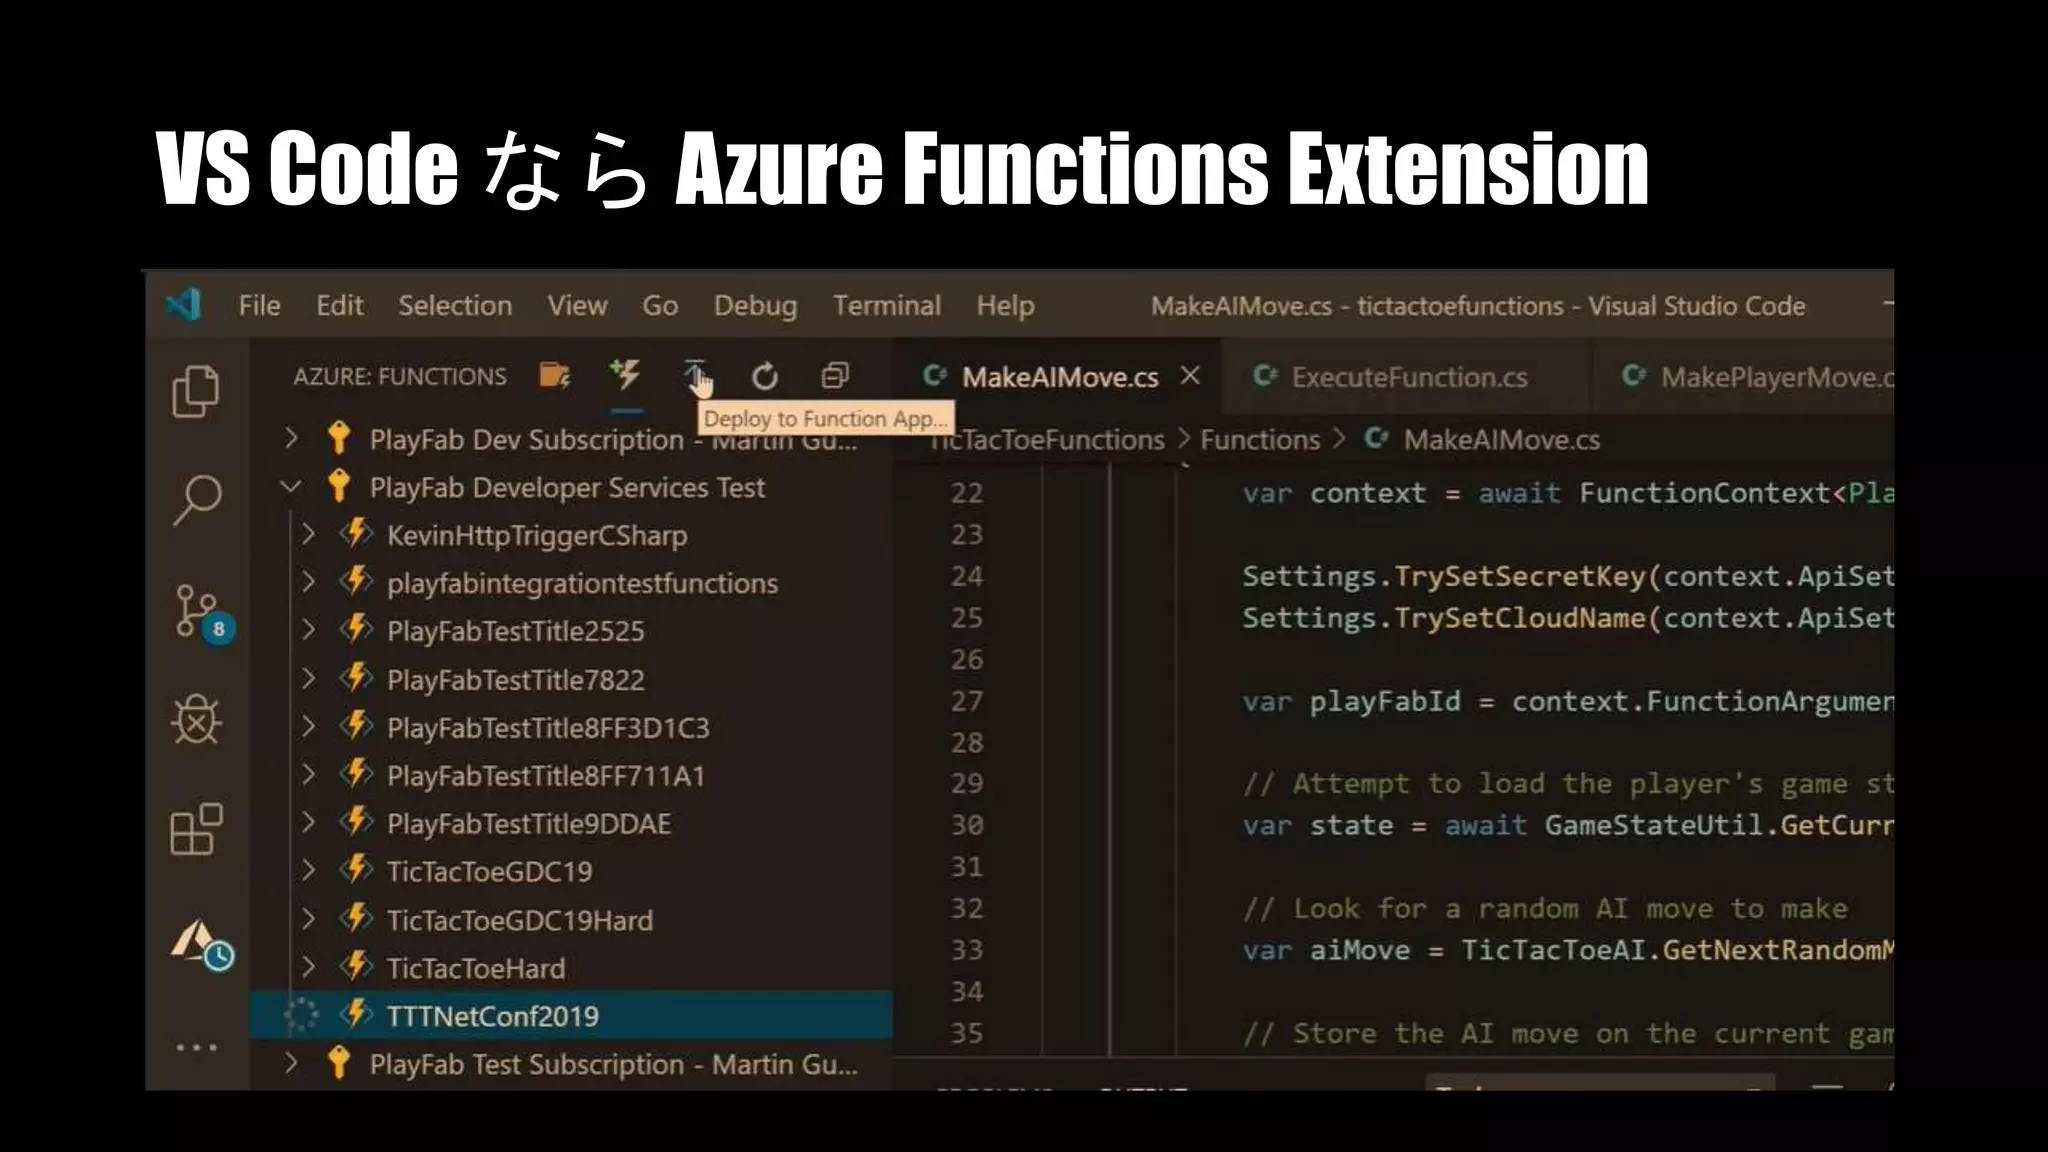Click the Refresh icon in Azure Functions

click(765, 376)
